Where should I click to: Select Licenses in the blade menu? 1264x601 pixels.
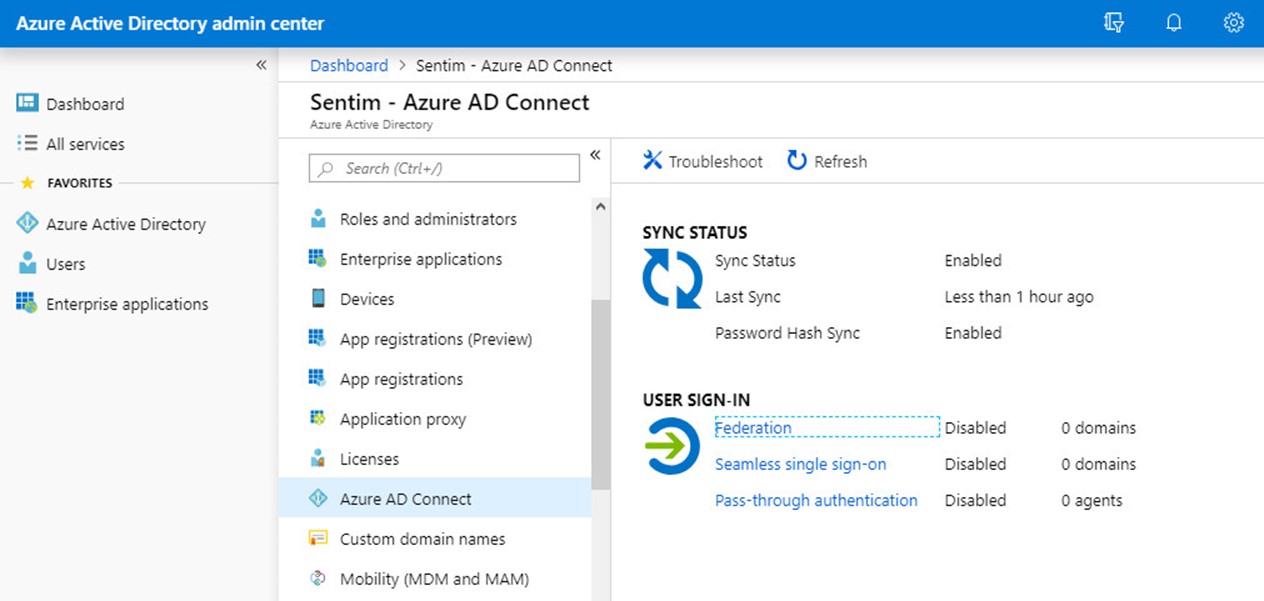tap(369, 459)
